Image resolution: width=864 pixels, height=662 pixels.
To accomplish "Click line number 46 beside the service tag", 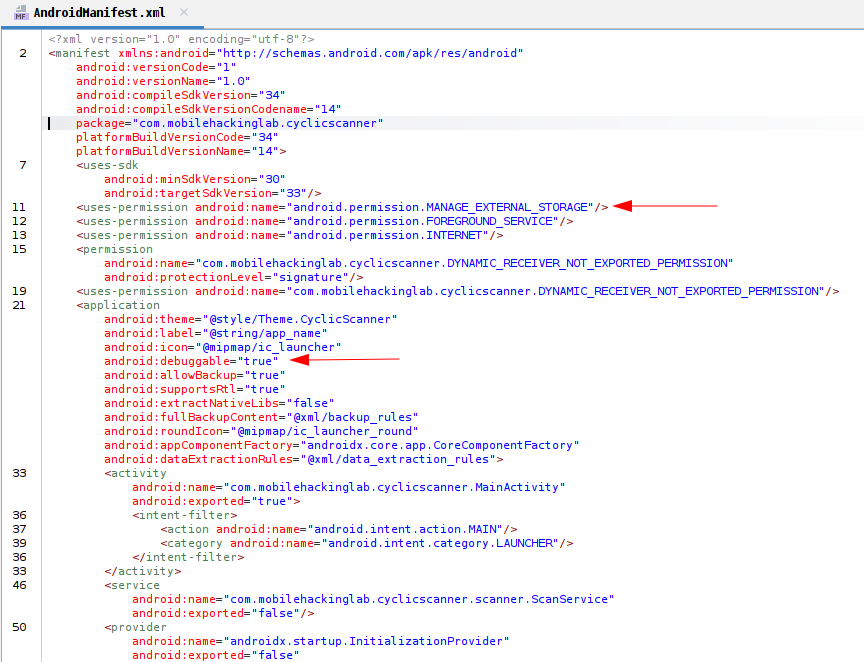I will 20,584.
